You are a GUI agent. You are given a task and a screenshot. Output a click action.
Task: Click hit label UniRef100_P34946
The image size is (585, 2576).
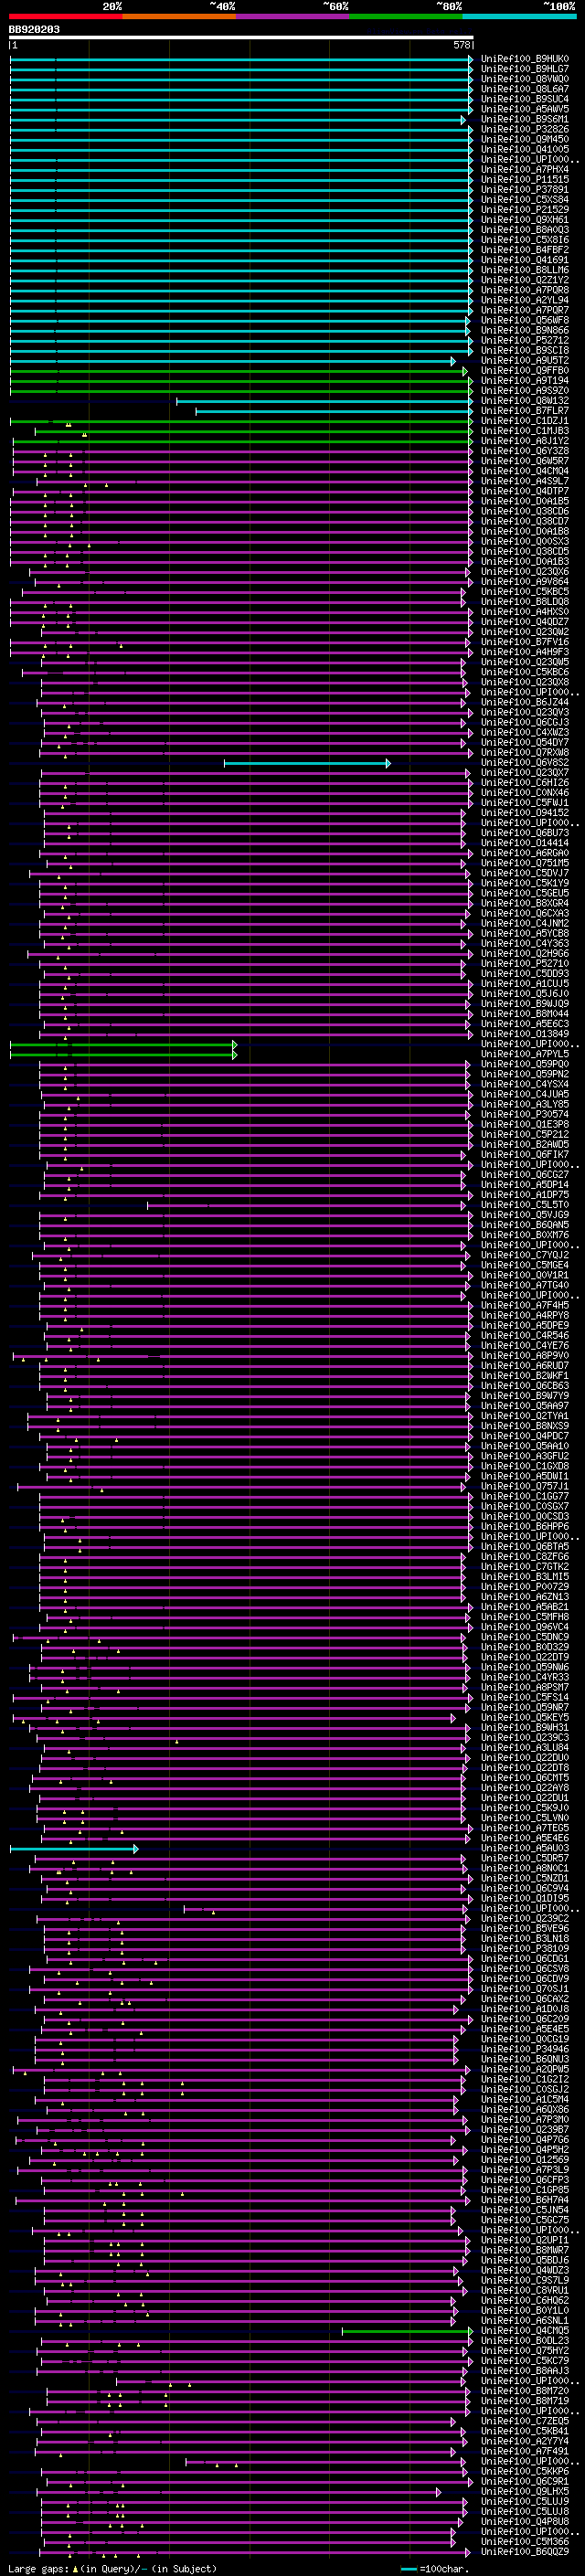525,2050
